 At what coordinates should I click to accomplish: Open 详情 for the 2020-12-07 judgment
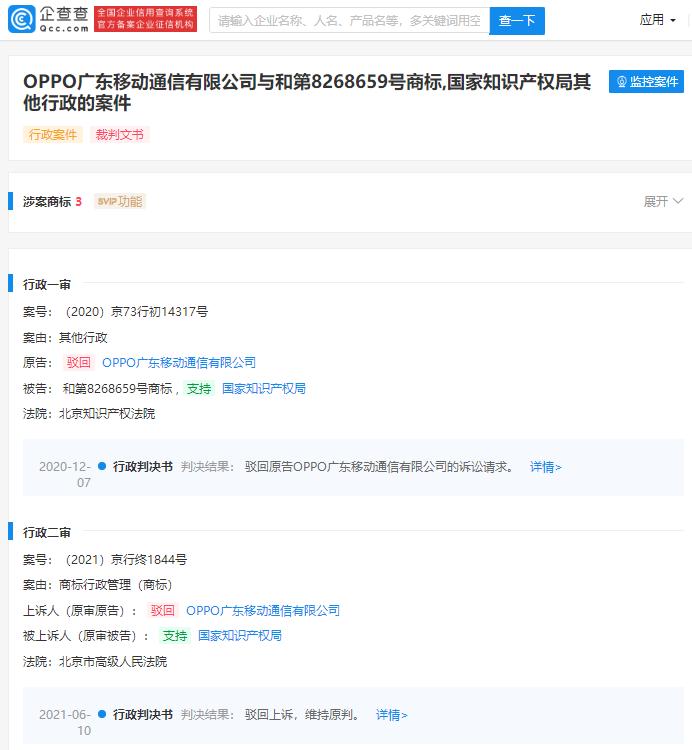(545, 467)
